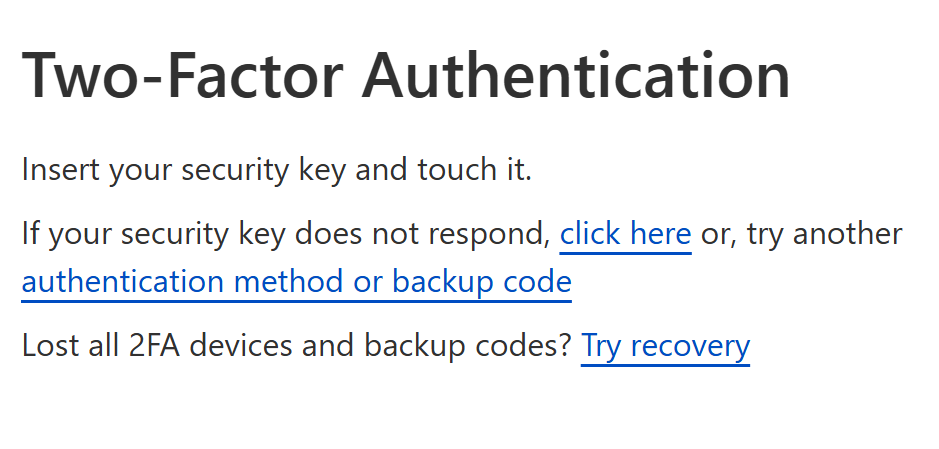Viewport: 939px width, 449px height.
Task: Click the "2FA" text in last paragraph
Action: (x=157, y=346)
